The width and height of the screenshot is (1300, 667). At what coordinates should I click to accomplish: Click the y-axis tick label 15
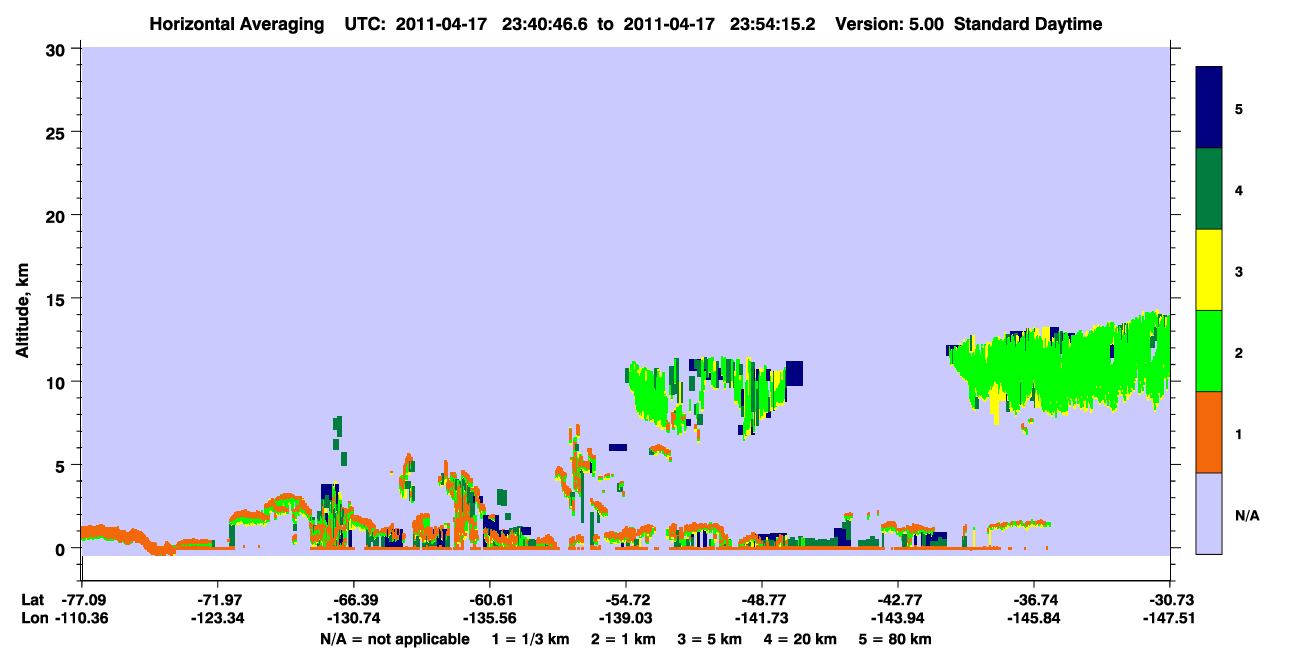[57, 299]
